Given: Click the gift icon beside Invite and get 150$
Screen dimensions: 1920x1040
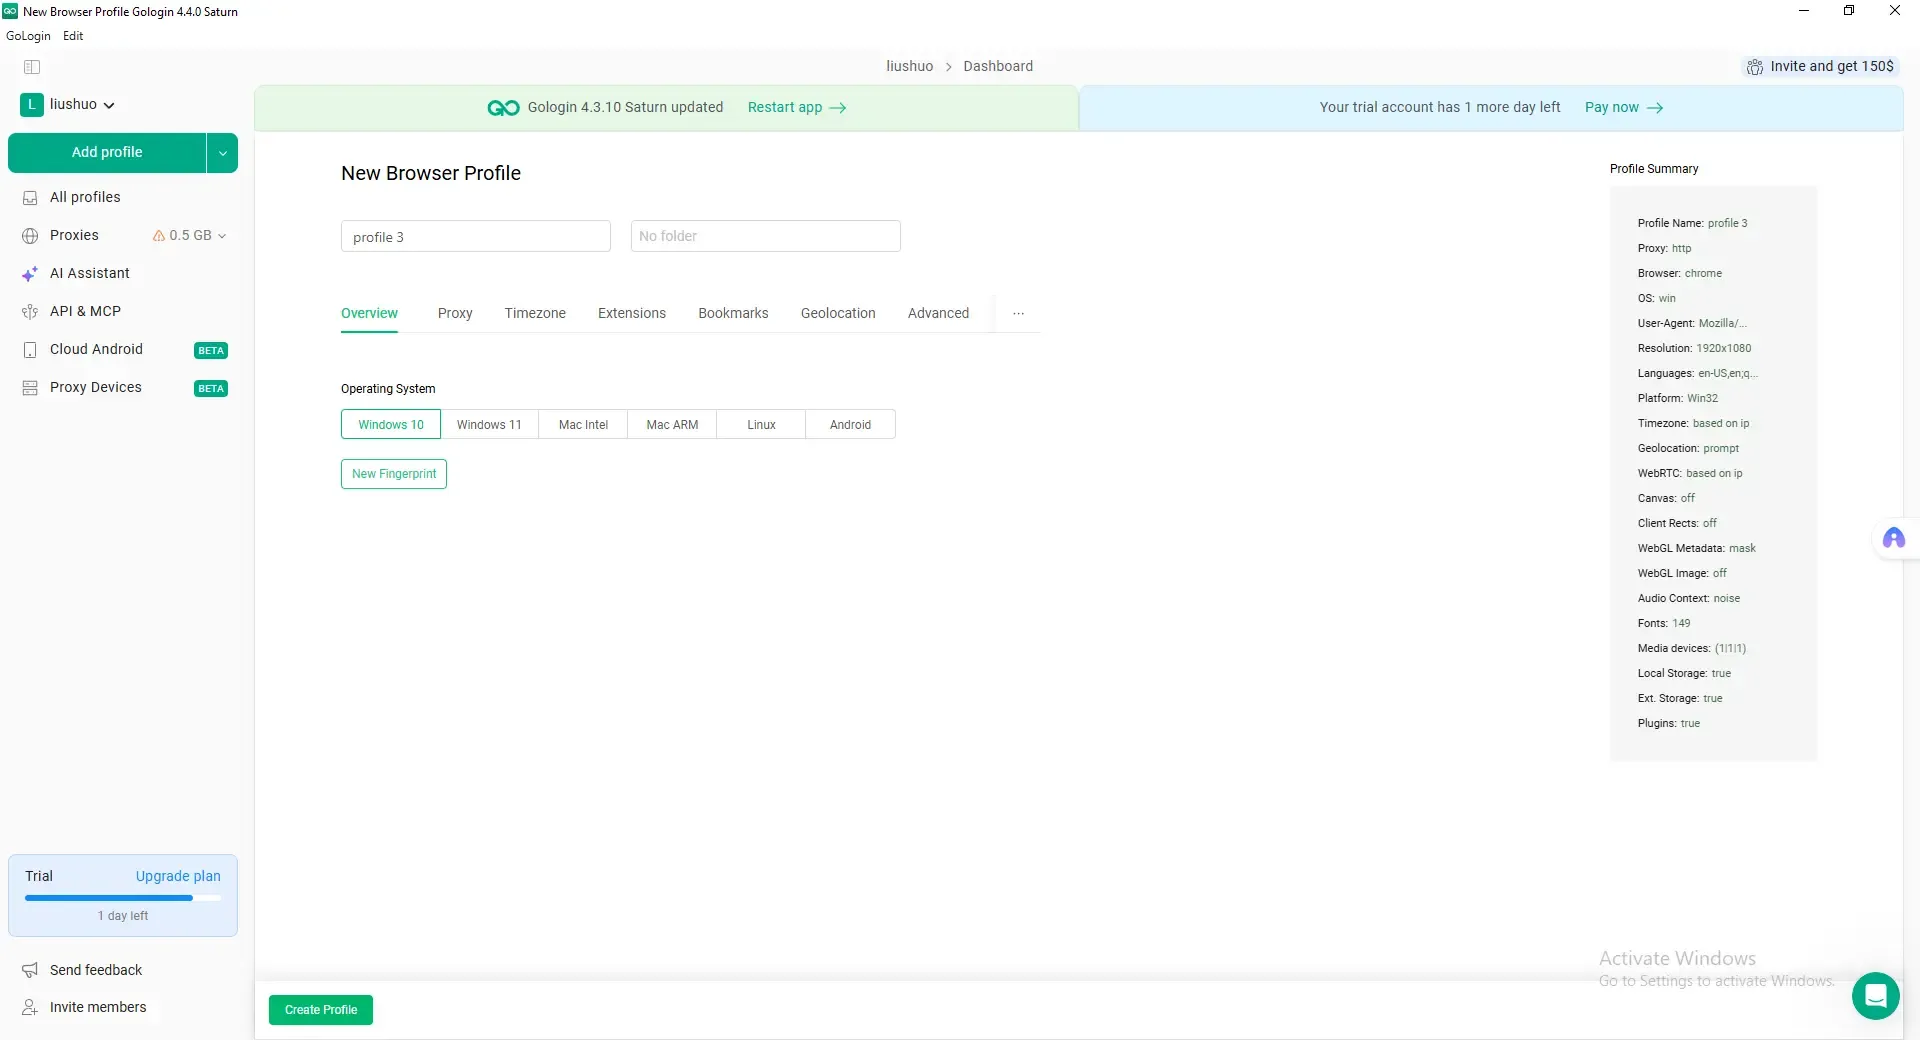Looking at the screenshot, I should [x=1755, y=67].
